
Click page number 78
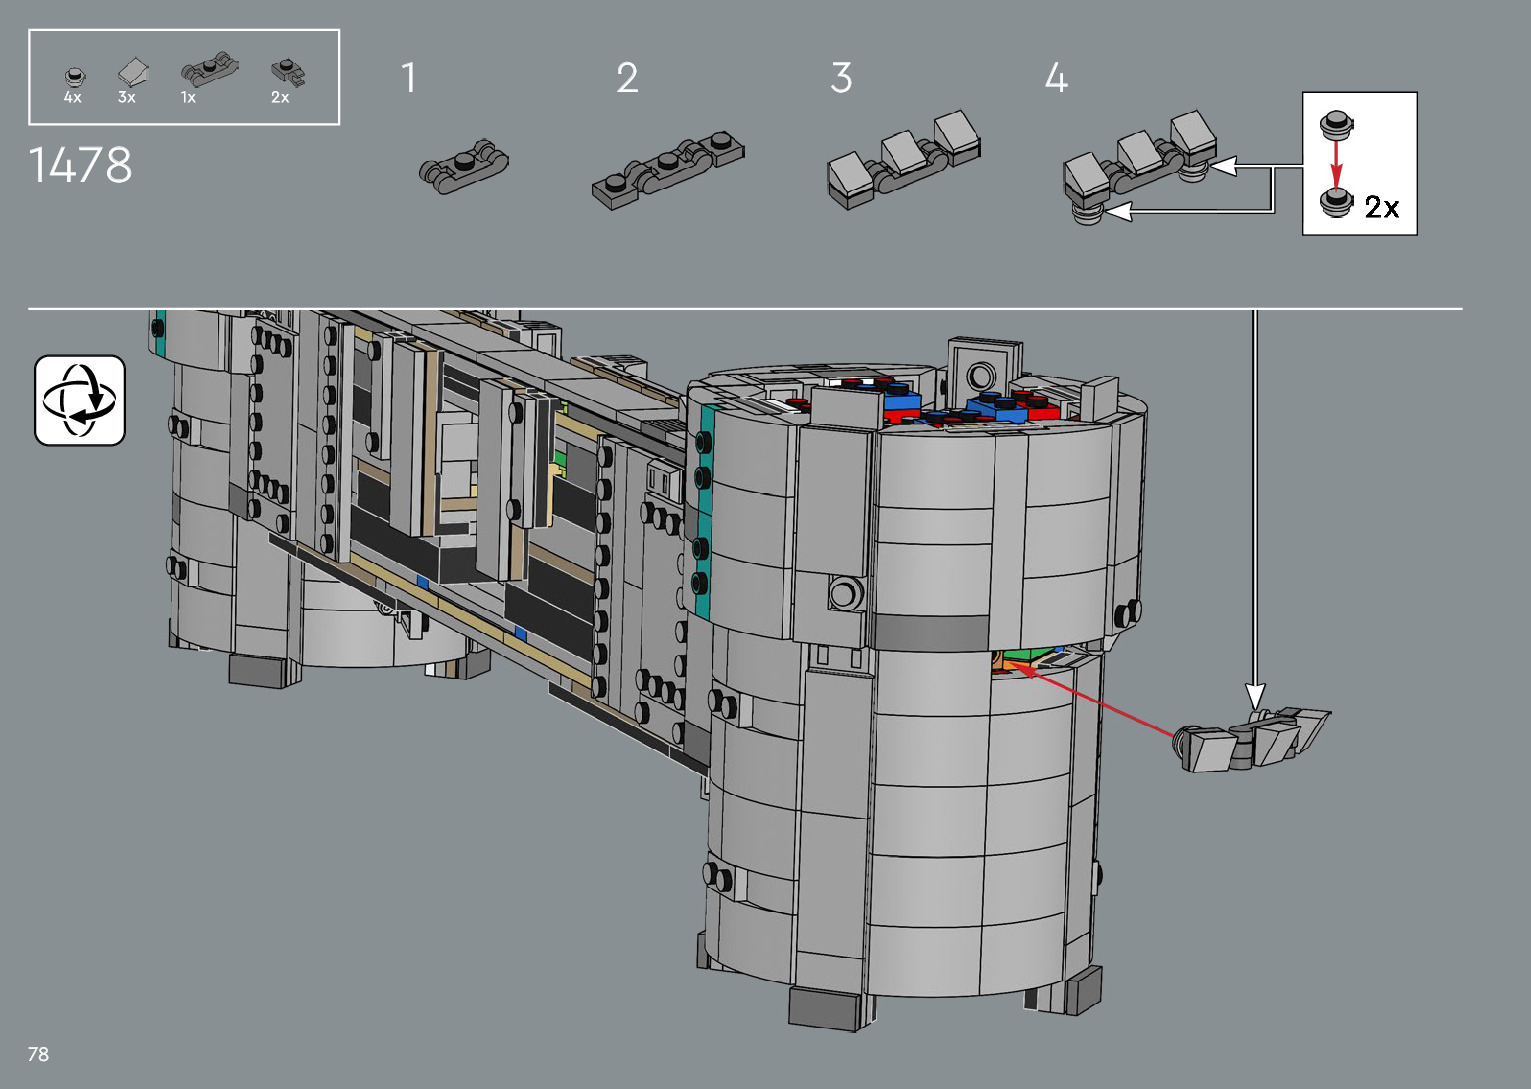pos(38,1054)
